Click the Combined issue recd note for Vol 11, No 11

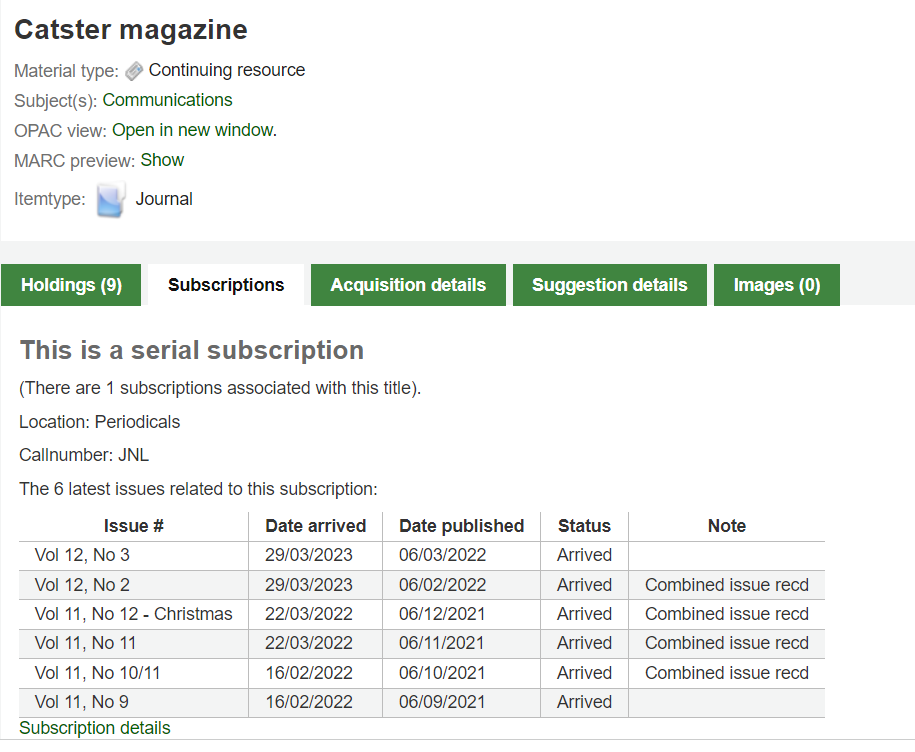pos(726,643)
